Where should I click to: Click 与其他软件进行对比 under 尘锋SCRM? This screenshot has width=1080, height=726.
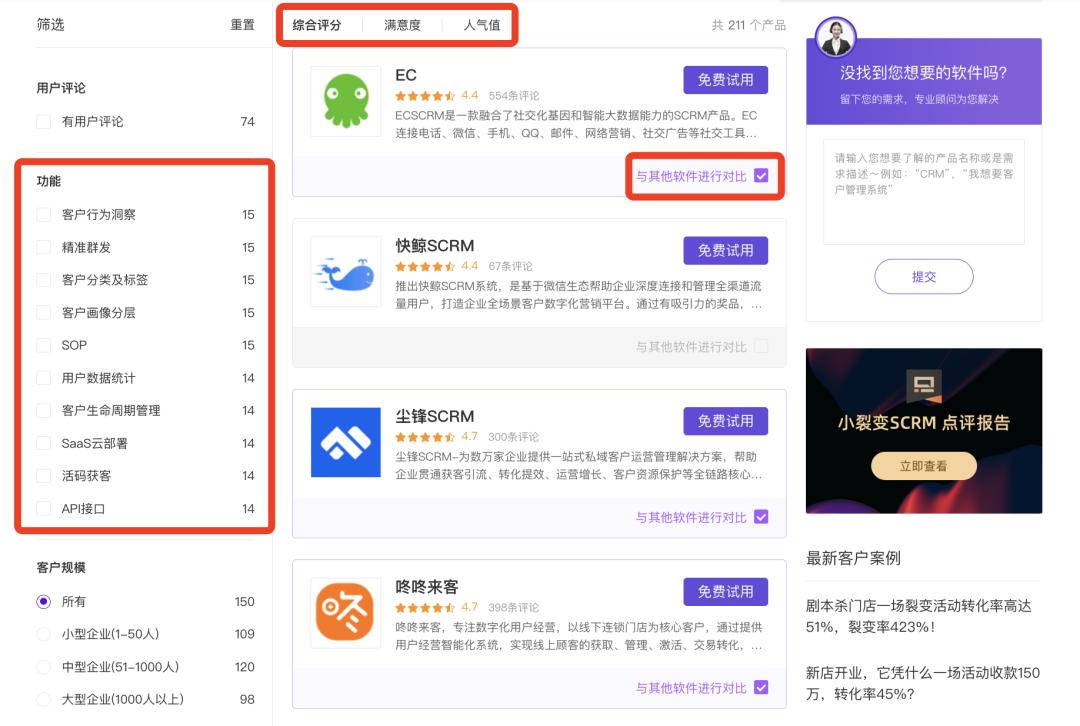point(691,517)
